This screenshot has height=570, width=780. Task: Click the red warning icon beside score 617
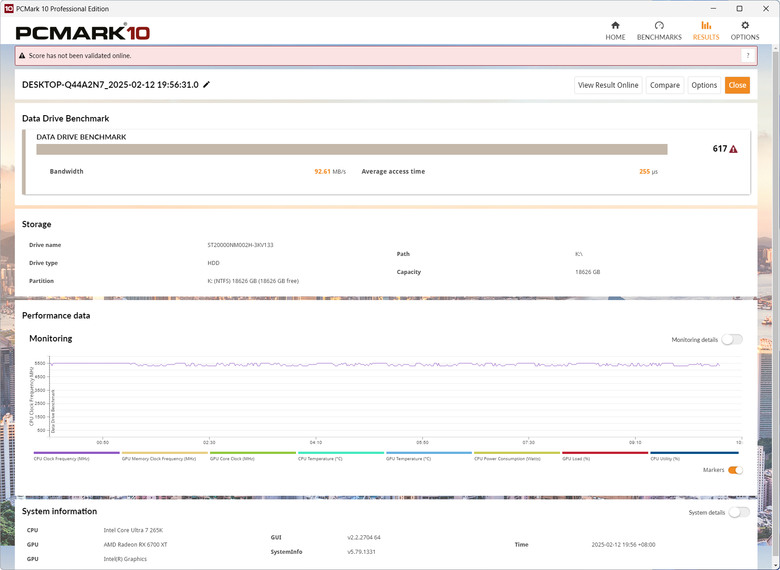tap(733, 149)
